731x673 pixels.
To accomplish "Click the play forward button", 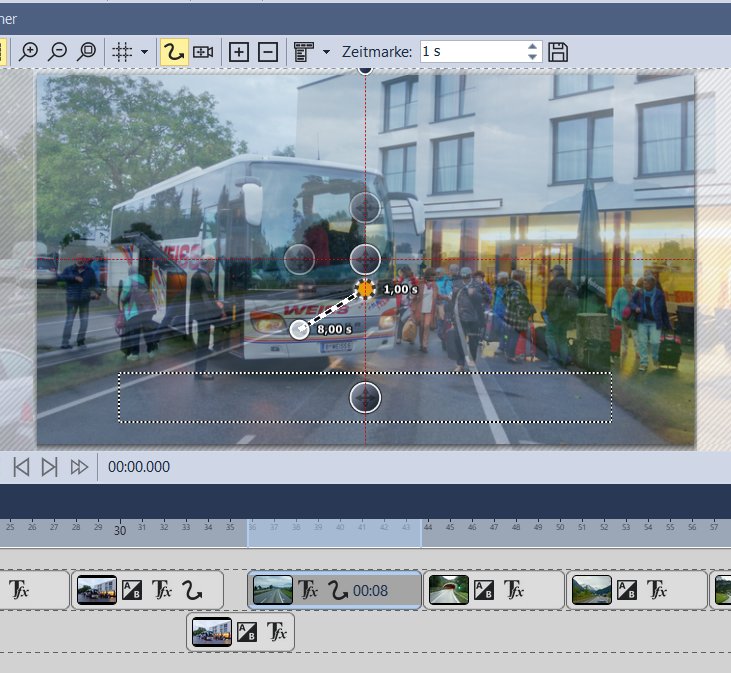I will 49,466.
